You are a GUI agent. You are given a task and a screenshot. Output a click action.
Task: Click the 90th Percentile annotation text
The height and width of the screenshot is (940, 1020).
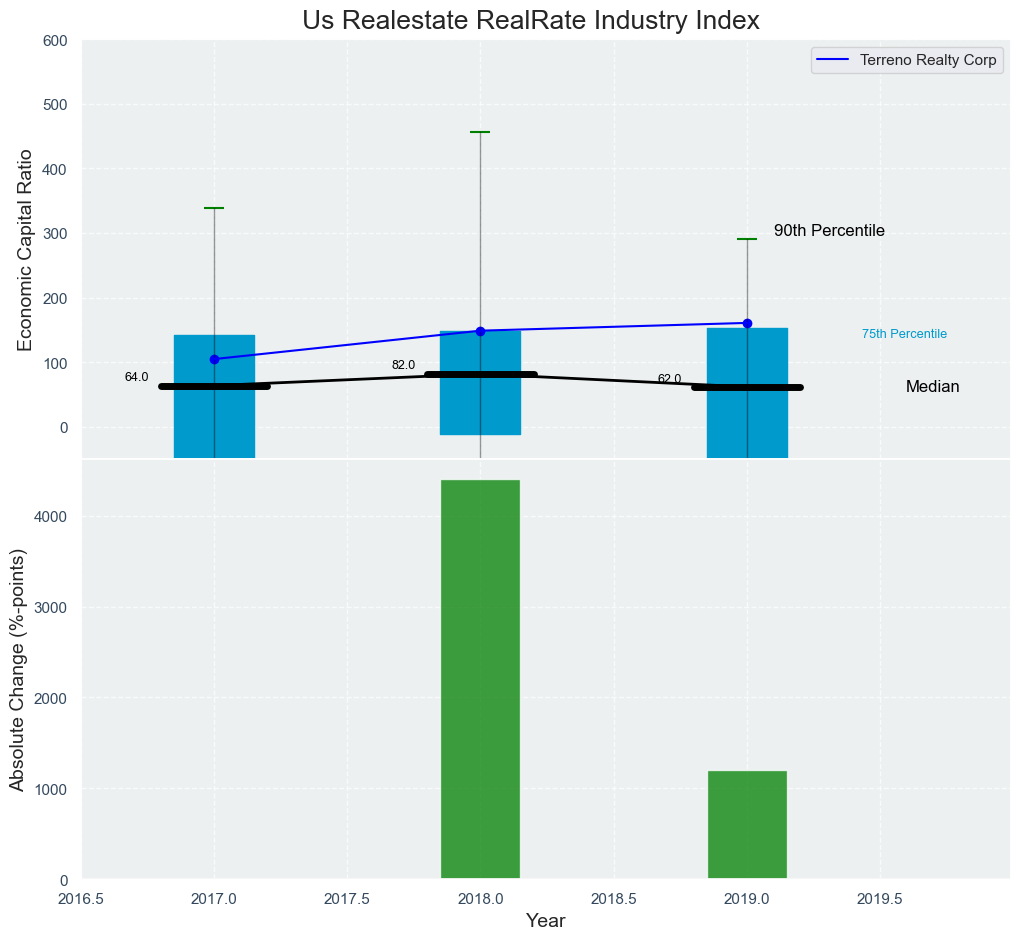pyautogui.click(x=829, y=231)
